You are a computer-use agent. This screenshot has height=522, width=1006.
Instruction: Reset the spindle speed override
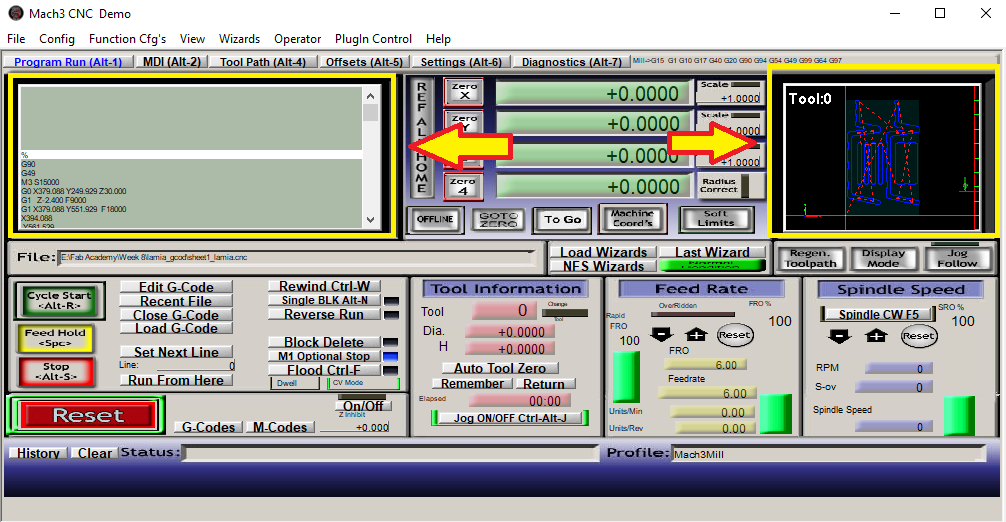[x=919, y=335]
